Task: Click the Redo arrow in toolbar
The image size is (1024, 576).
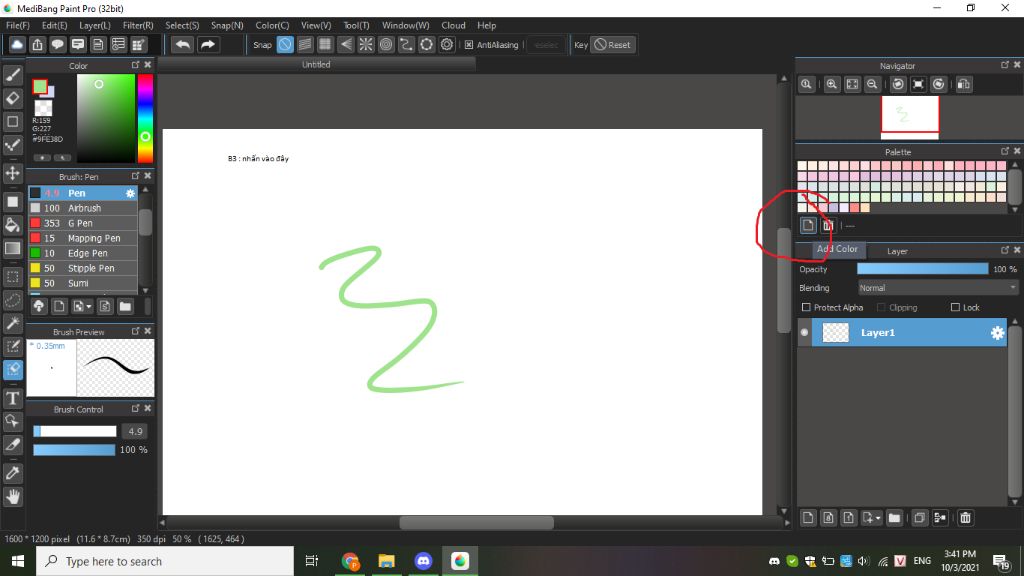Action: [208, 44]
